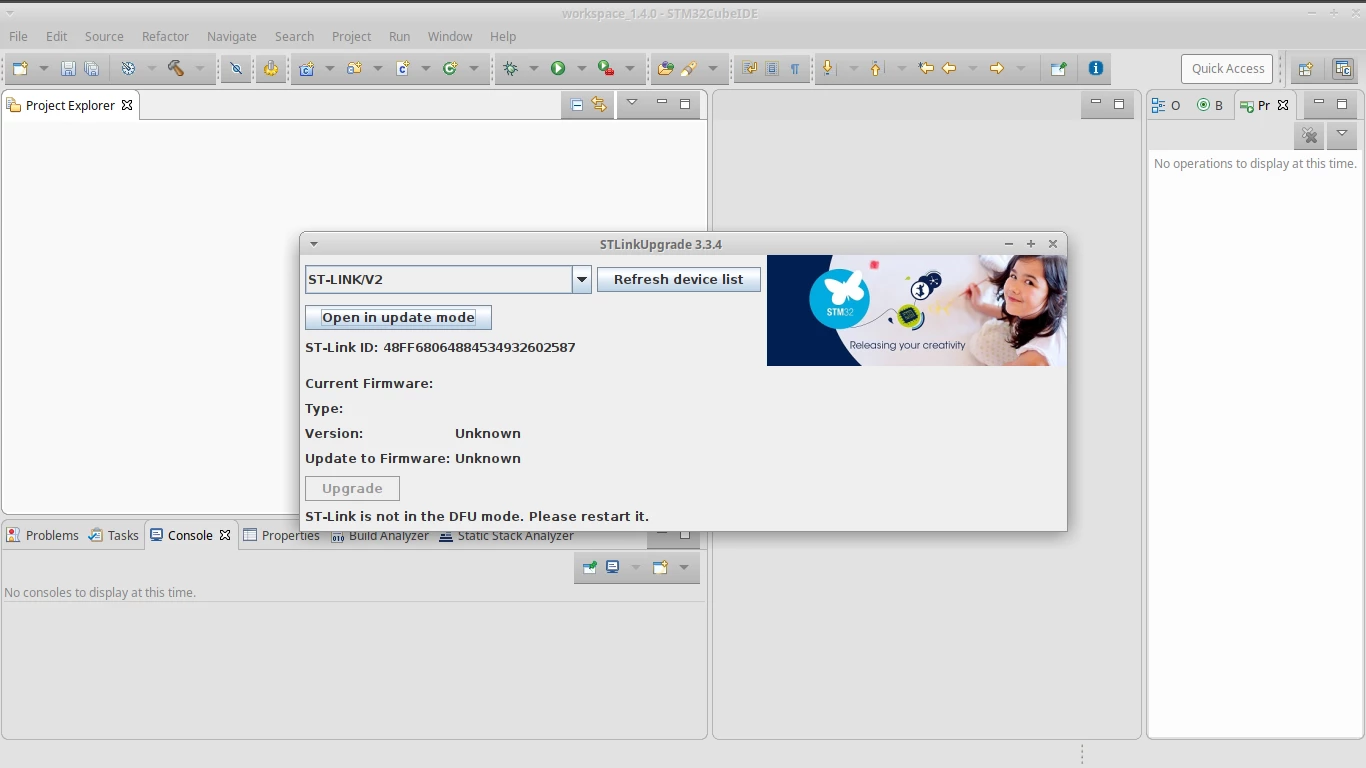1366x768 pixels.
Task: Click the Remove All Finished Operations icon
Action: [x=1310, y=135]
